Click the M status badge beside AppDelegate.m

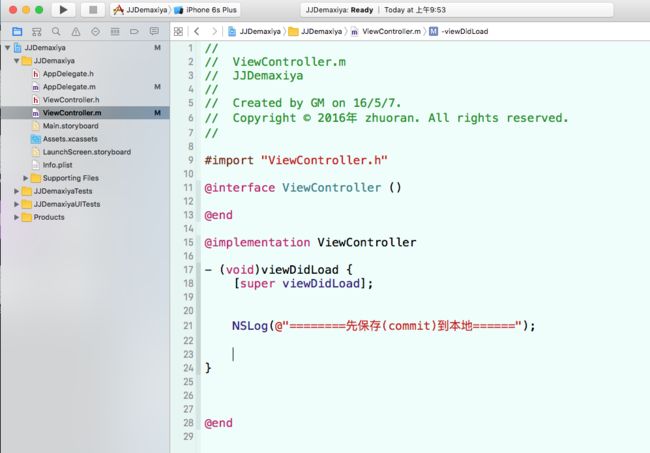(158, 87)
